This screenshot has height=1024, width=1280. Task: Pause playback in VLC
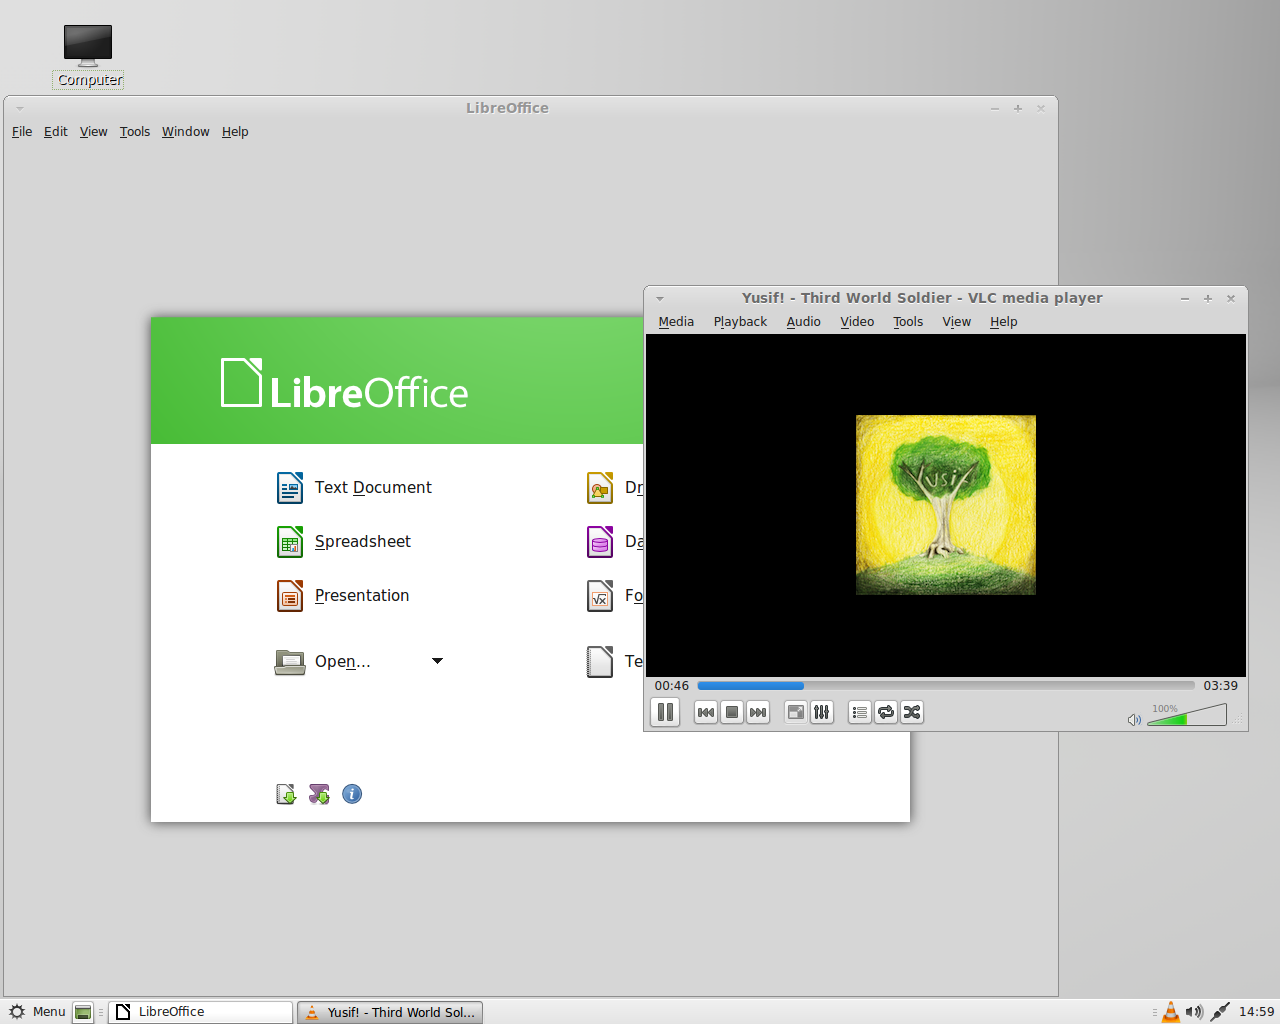665,712
